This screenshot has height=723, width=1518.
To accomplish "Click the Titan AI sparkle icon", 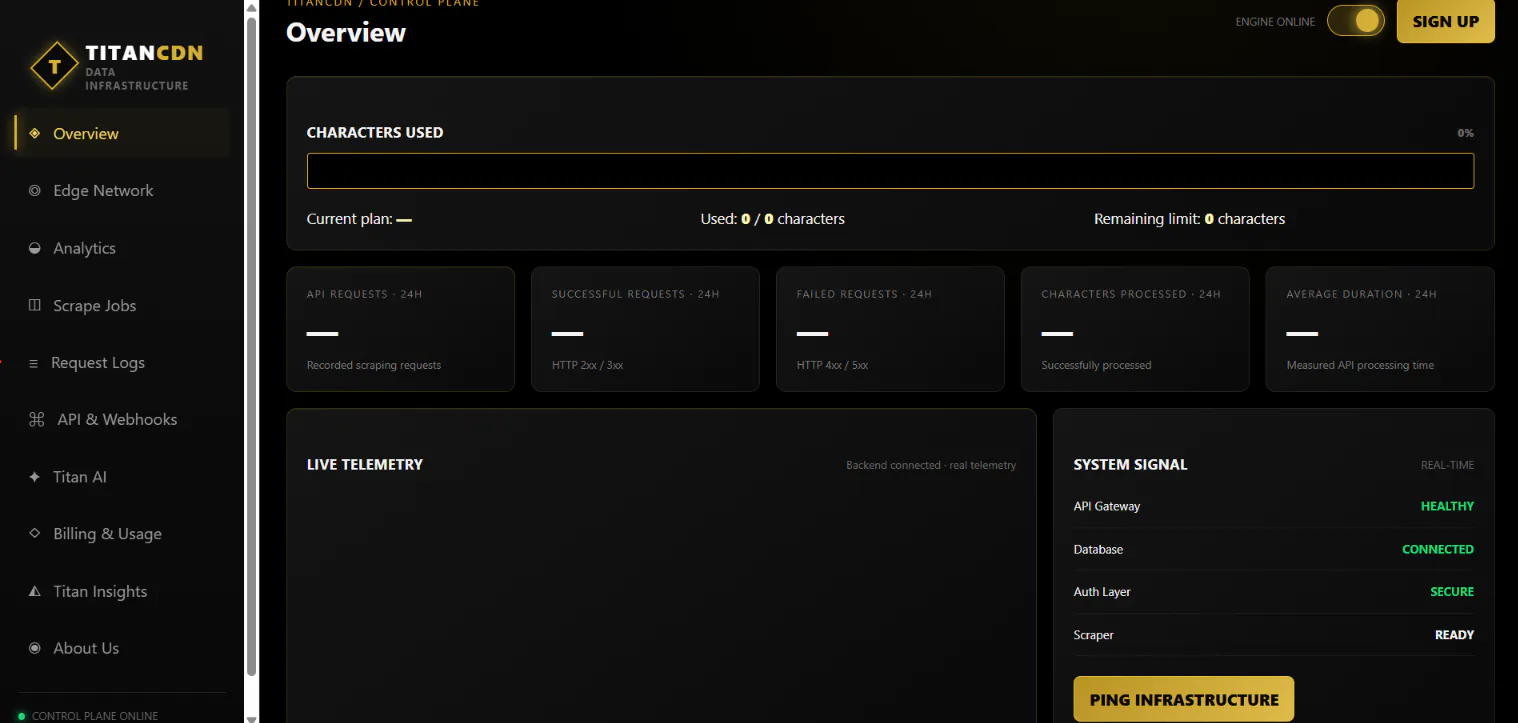I will click(x=35, y=477).
